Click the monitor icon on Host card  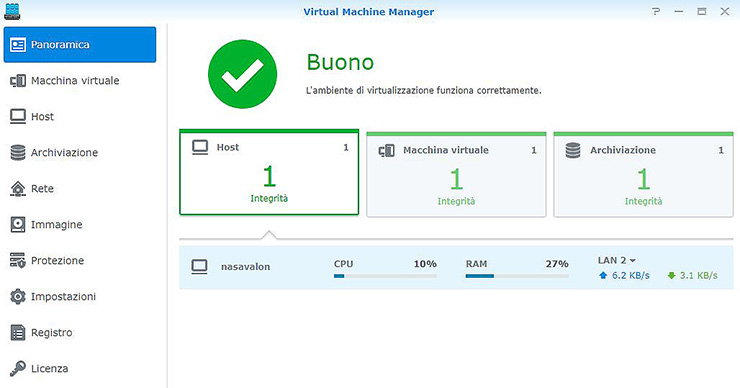(x=200, y=147)
